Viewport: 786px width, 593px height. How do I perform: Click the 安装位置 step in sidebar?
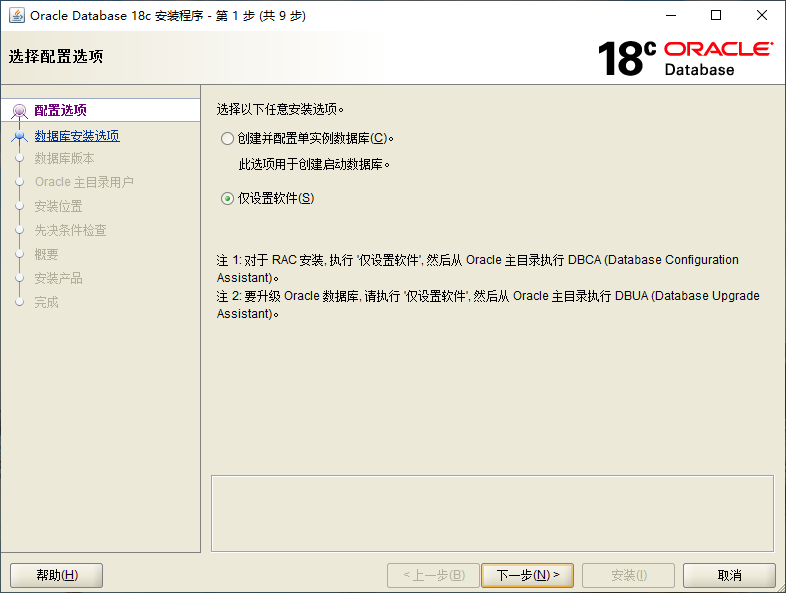point(58,206)
